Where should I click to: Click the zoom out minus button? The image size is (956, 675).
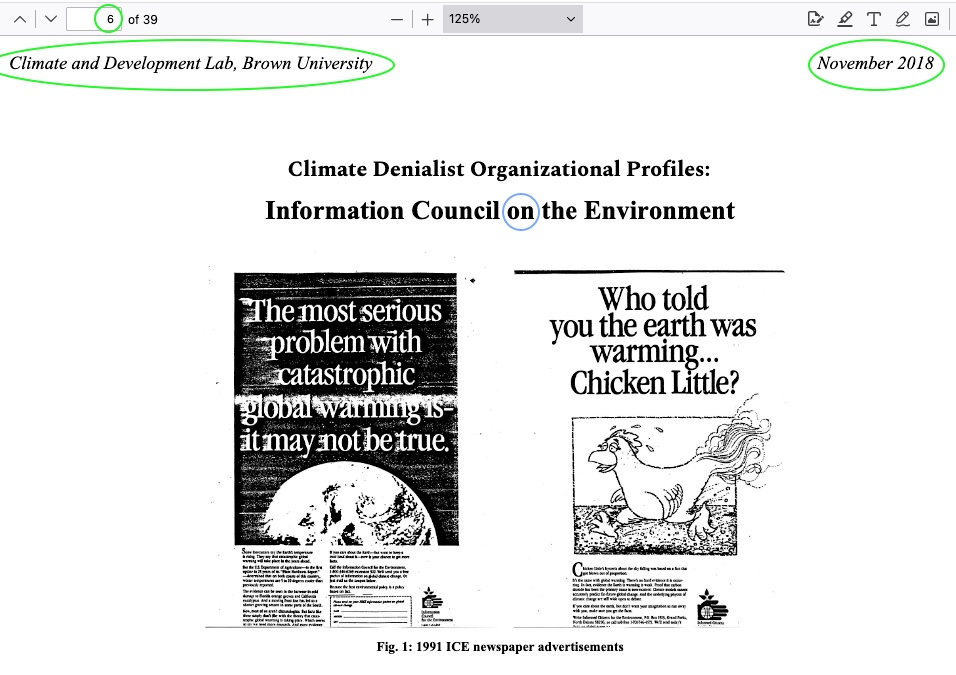click(398, 19)
